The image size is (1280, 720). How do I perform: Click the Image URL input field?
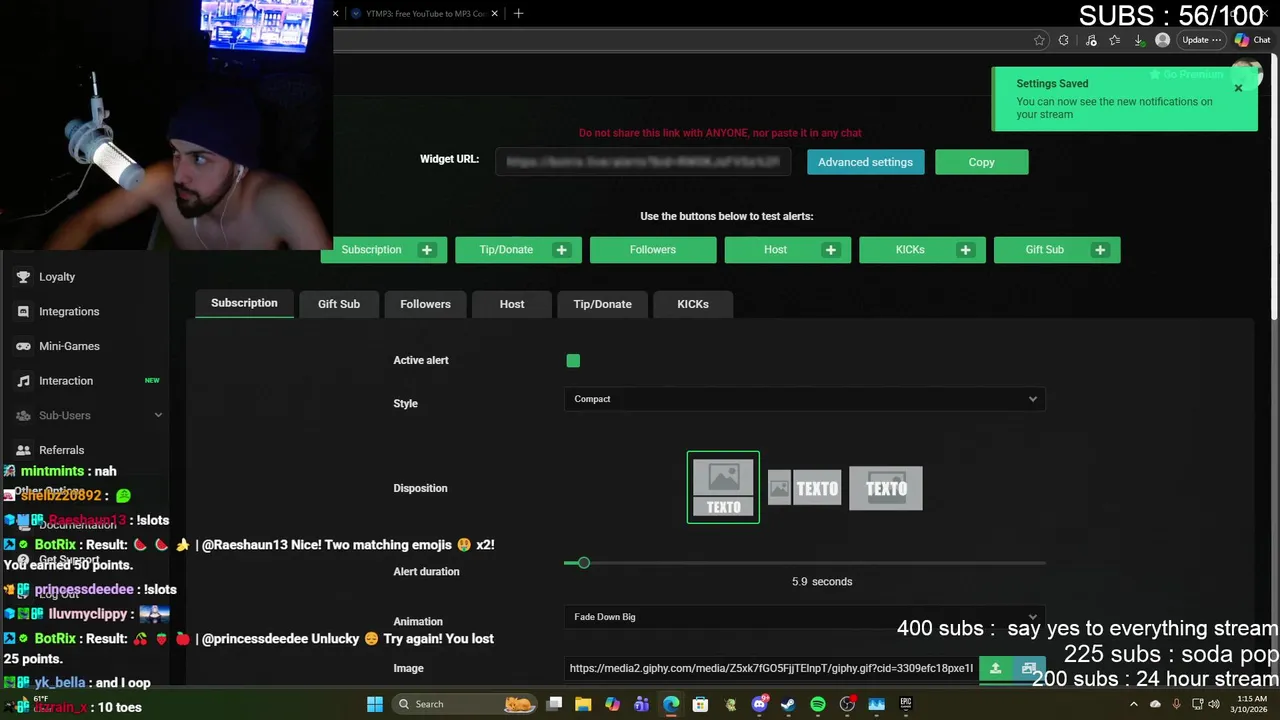[771, 668]
